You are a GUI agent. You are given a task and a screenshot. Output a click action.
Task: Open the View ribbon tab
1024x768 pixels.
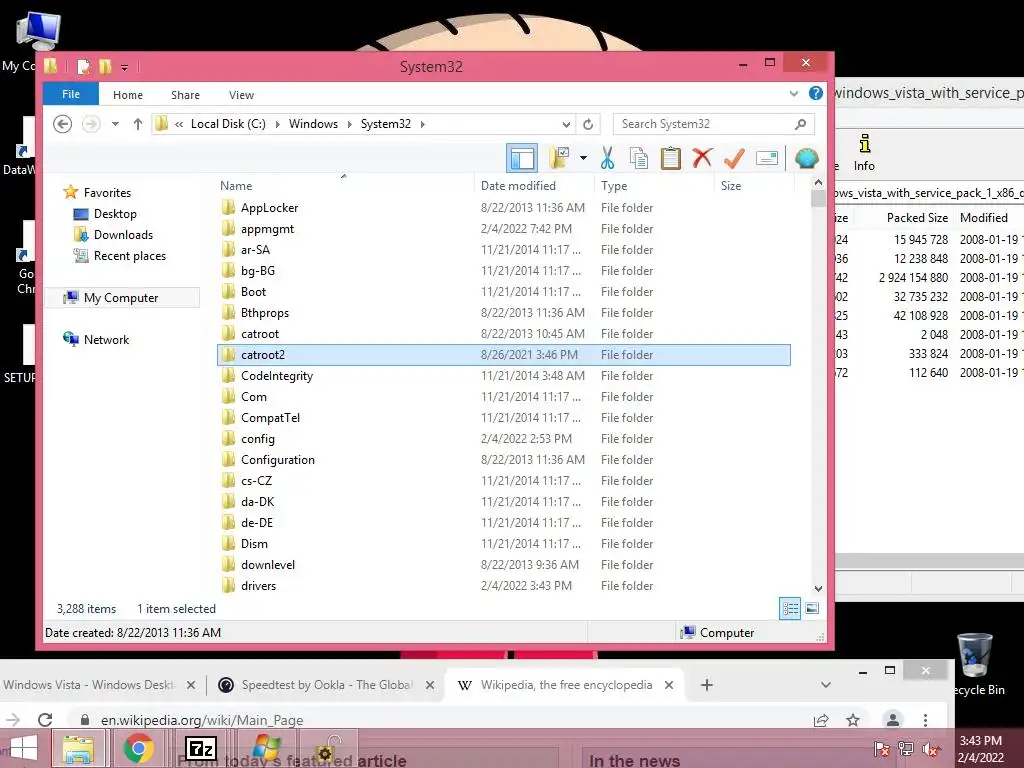[241, 95]
